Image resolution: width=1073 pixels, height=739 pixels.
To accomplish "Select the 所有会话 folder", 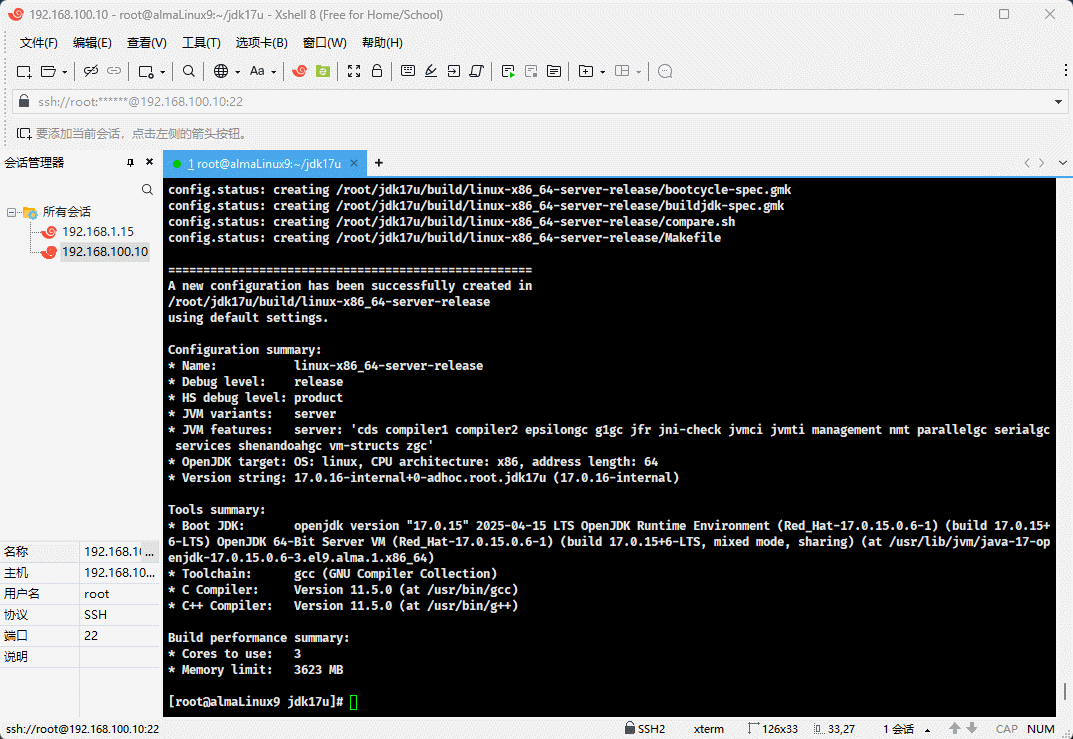I will pos(66,212).
